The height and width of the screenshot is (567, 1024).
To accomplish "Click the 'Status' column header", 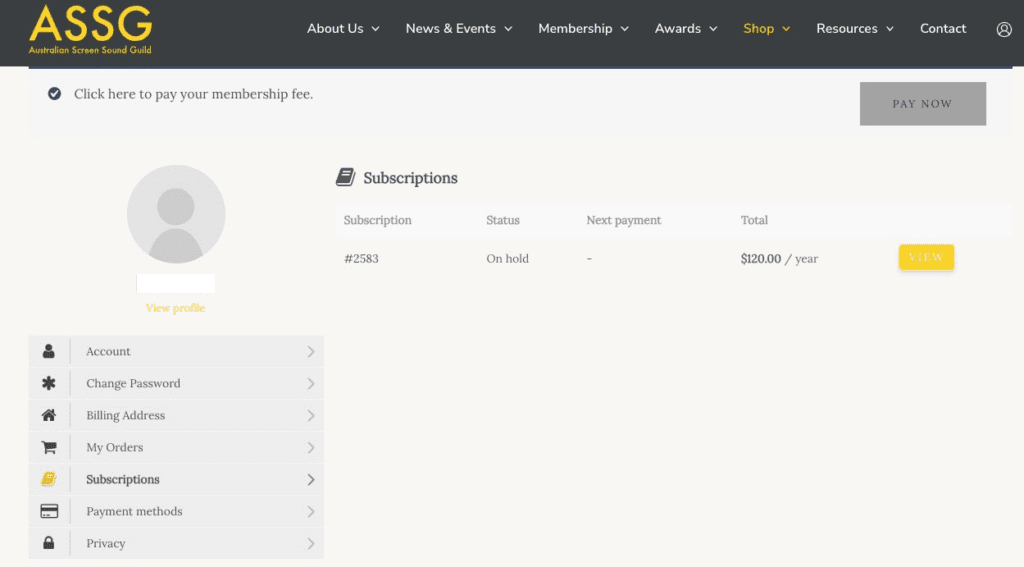I will point(503,220).
